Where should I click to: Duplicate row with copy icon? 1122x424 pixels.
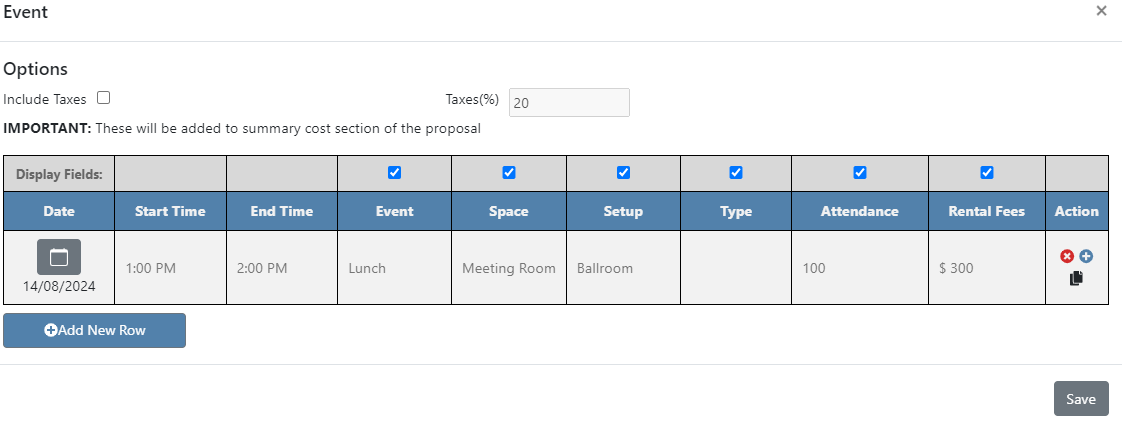pos(1076,278)
